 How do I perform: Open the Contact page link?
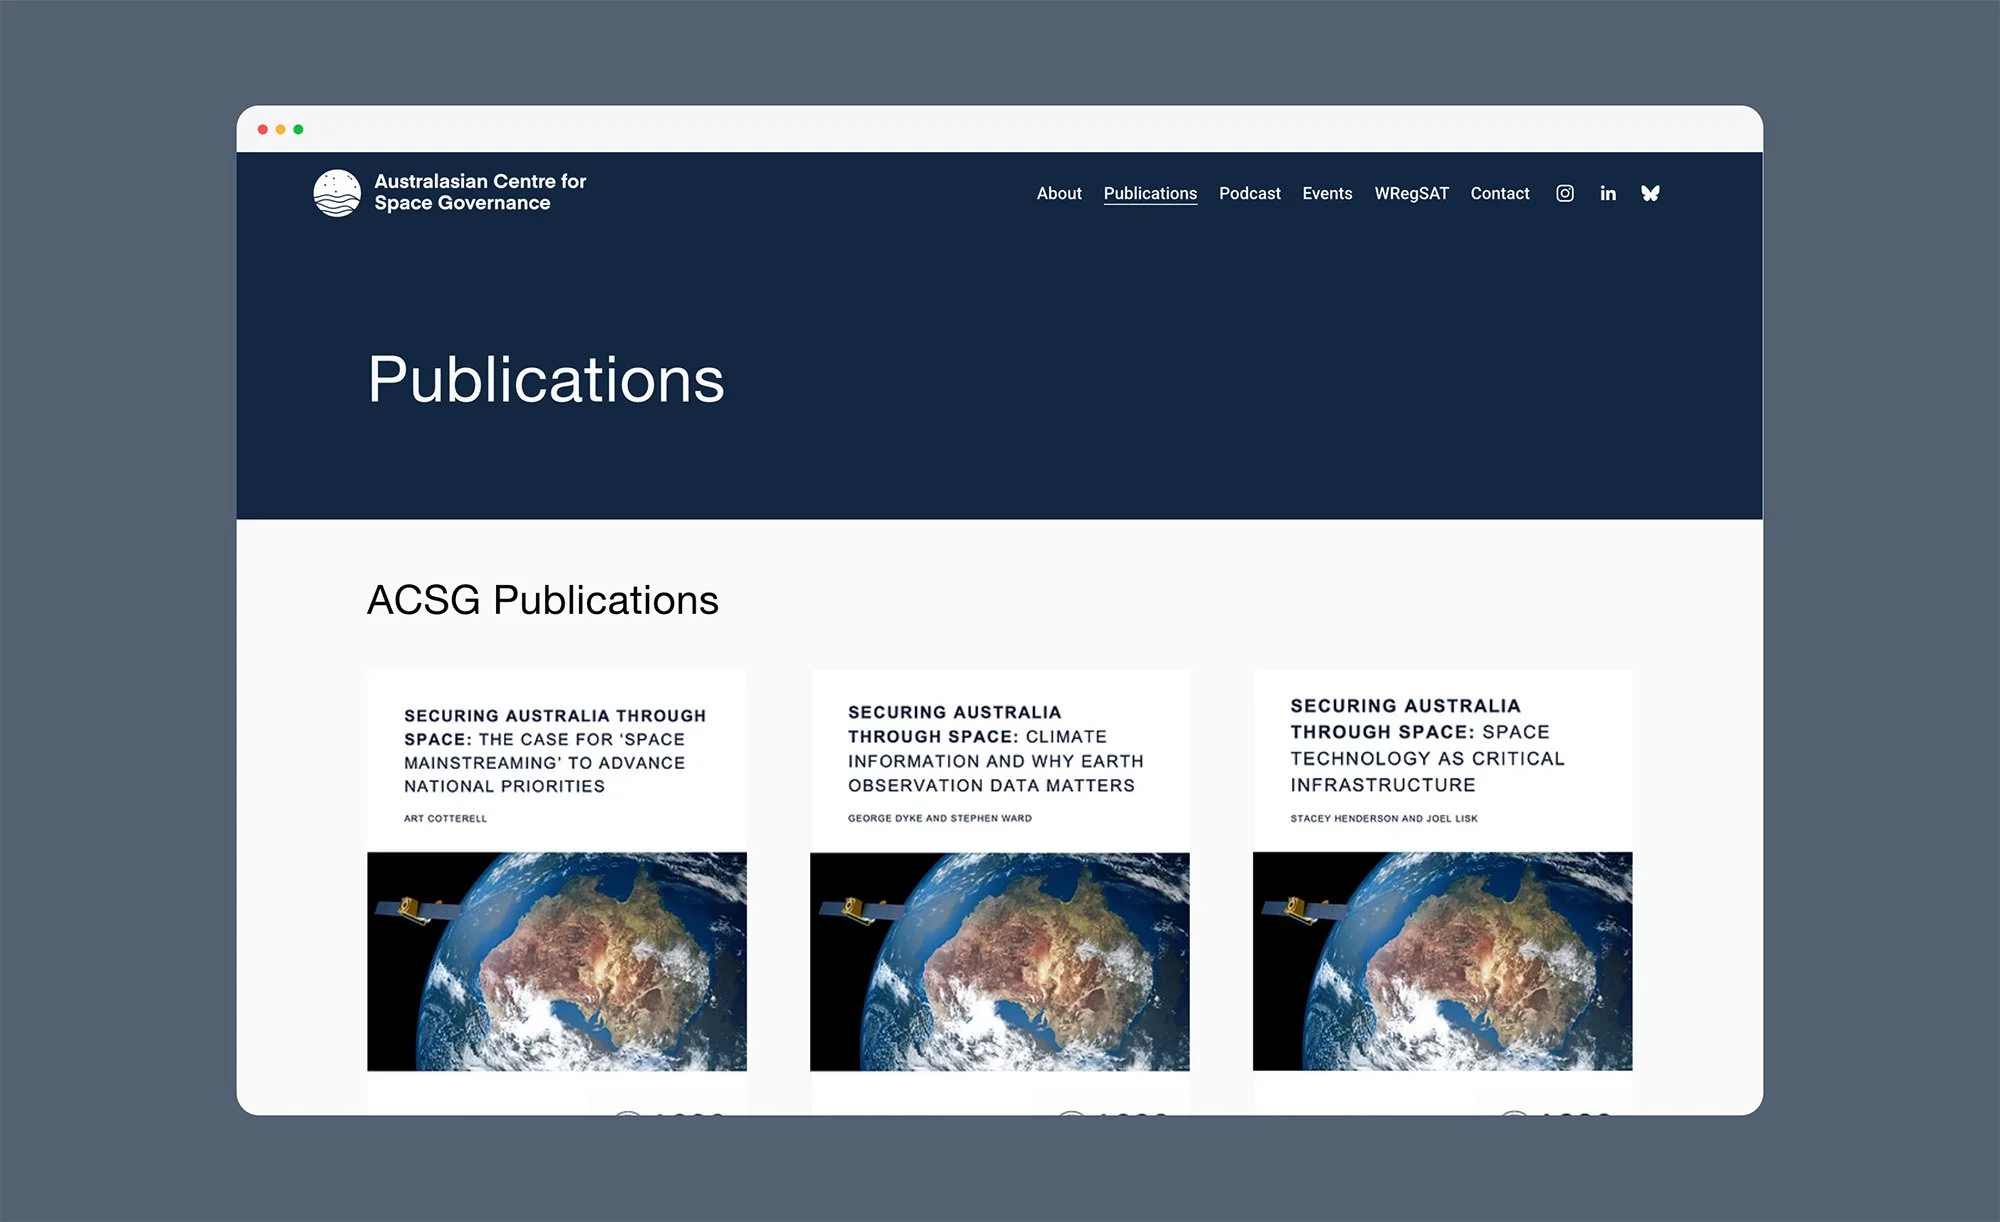click(1499, 193)
